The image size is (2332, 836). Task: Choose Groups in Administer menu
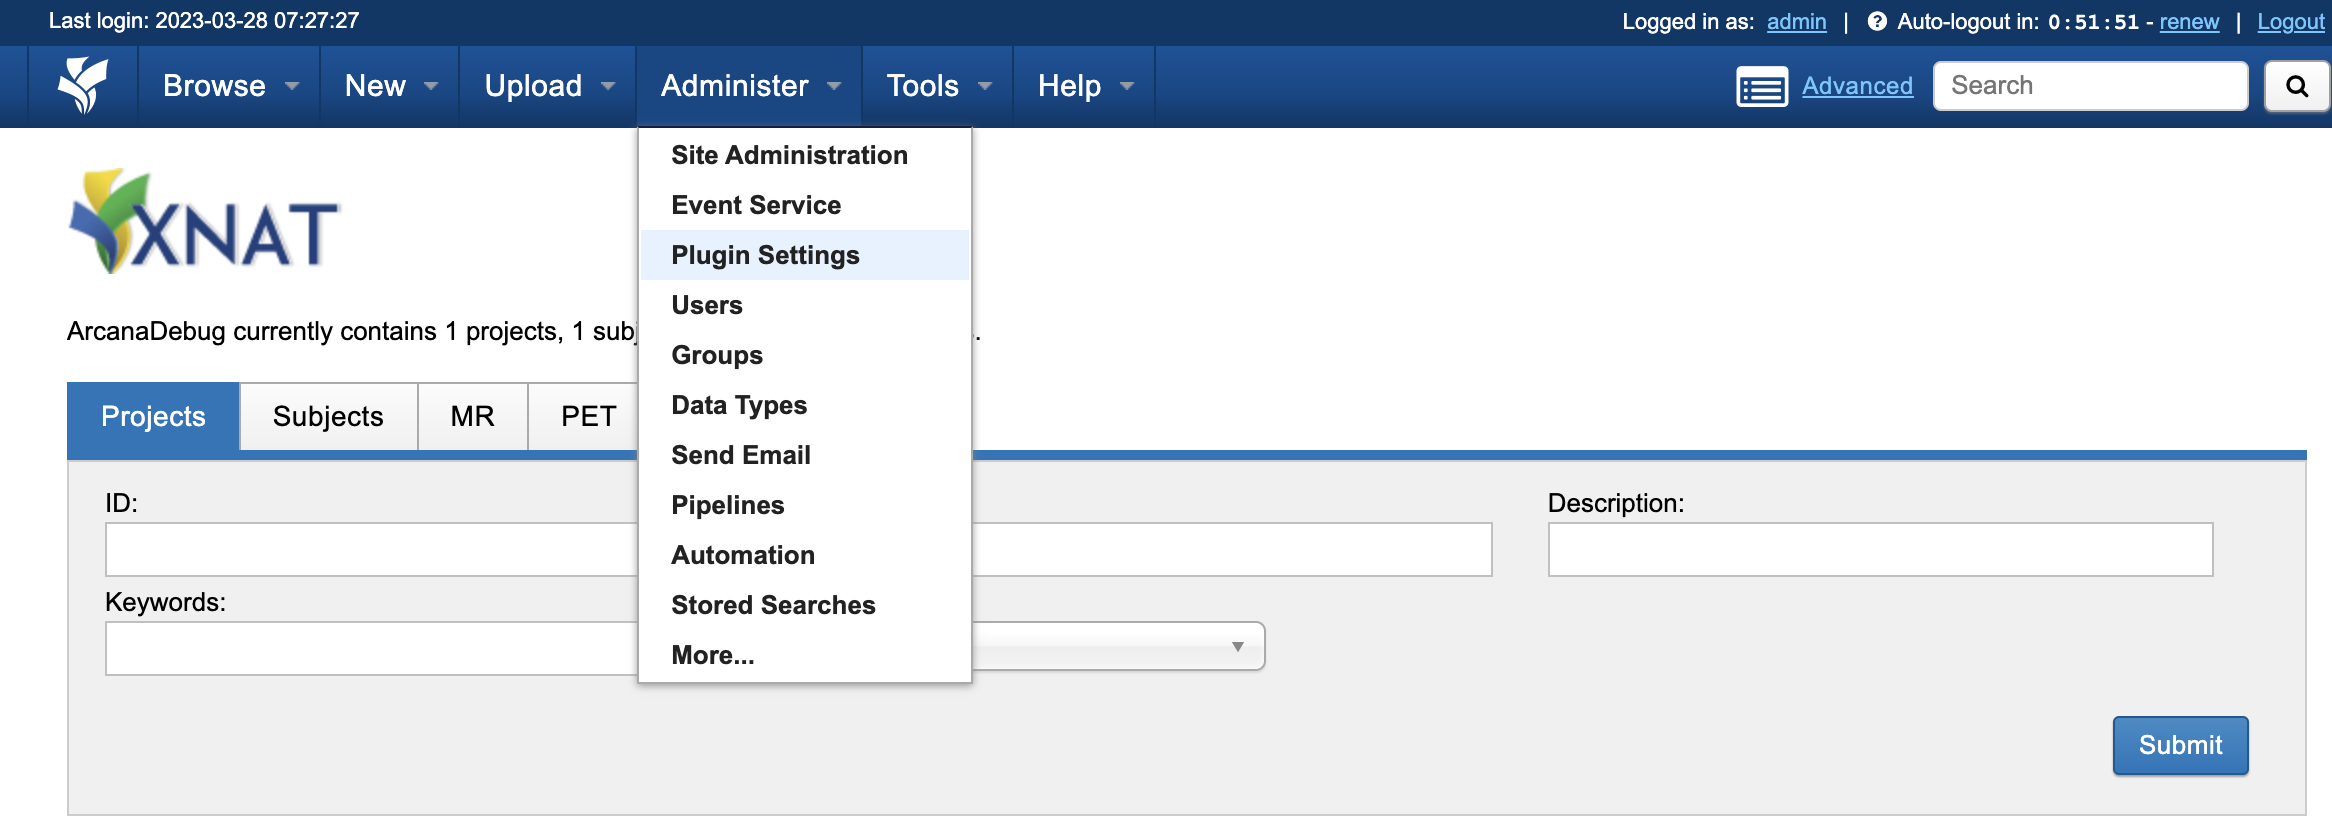805,355
